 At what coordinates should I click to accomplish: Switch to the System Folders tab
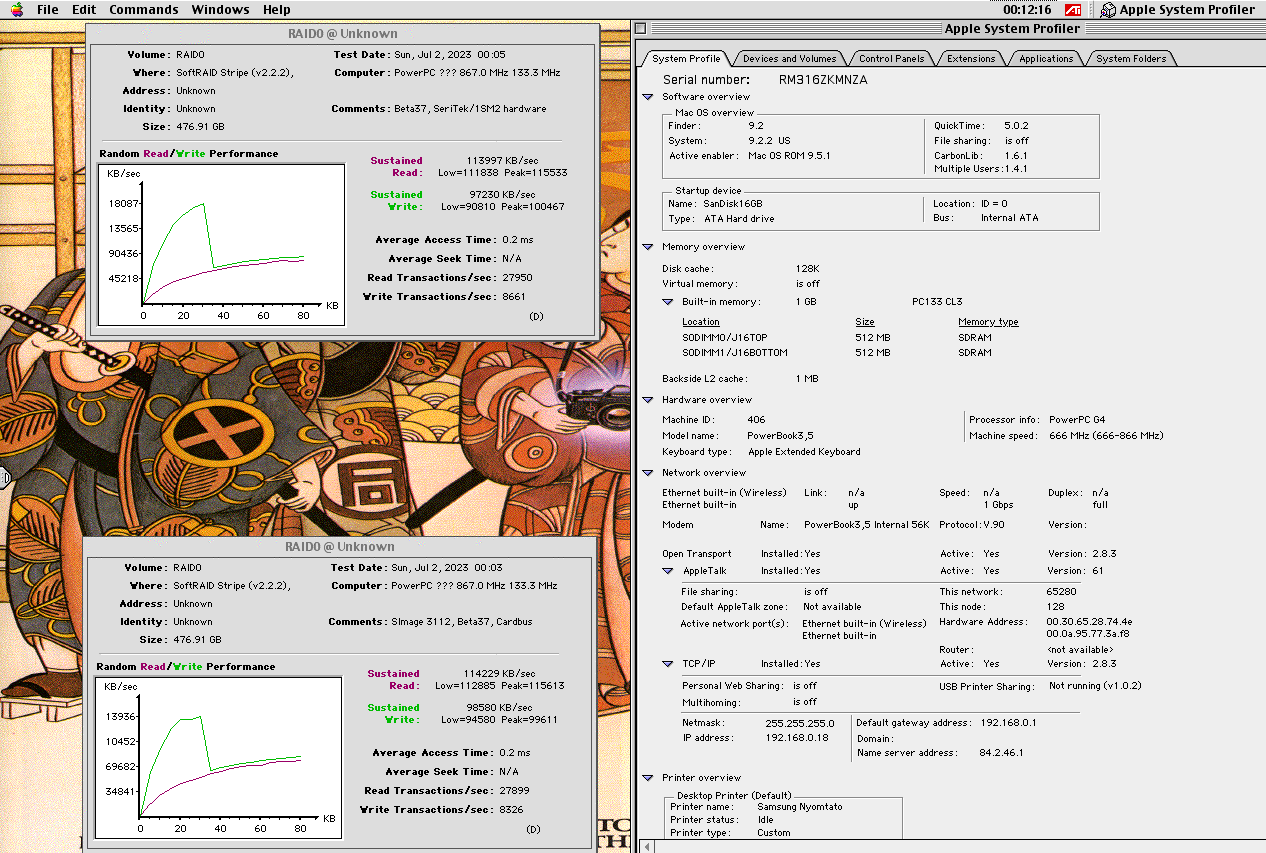tap(1131, 58)
